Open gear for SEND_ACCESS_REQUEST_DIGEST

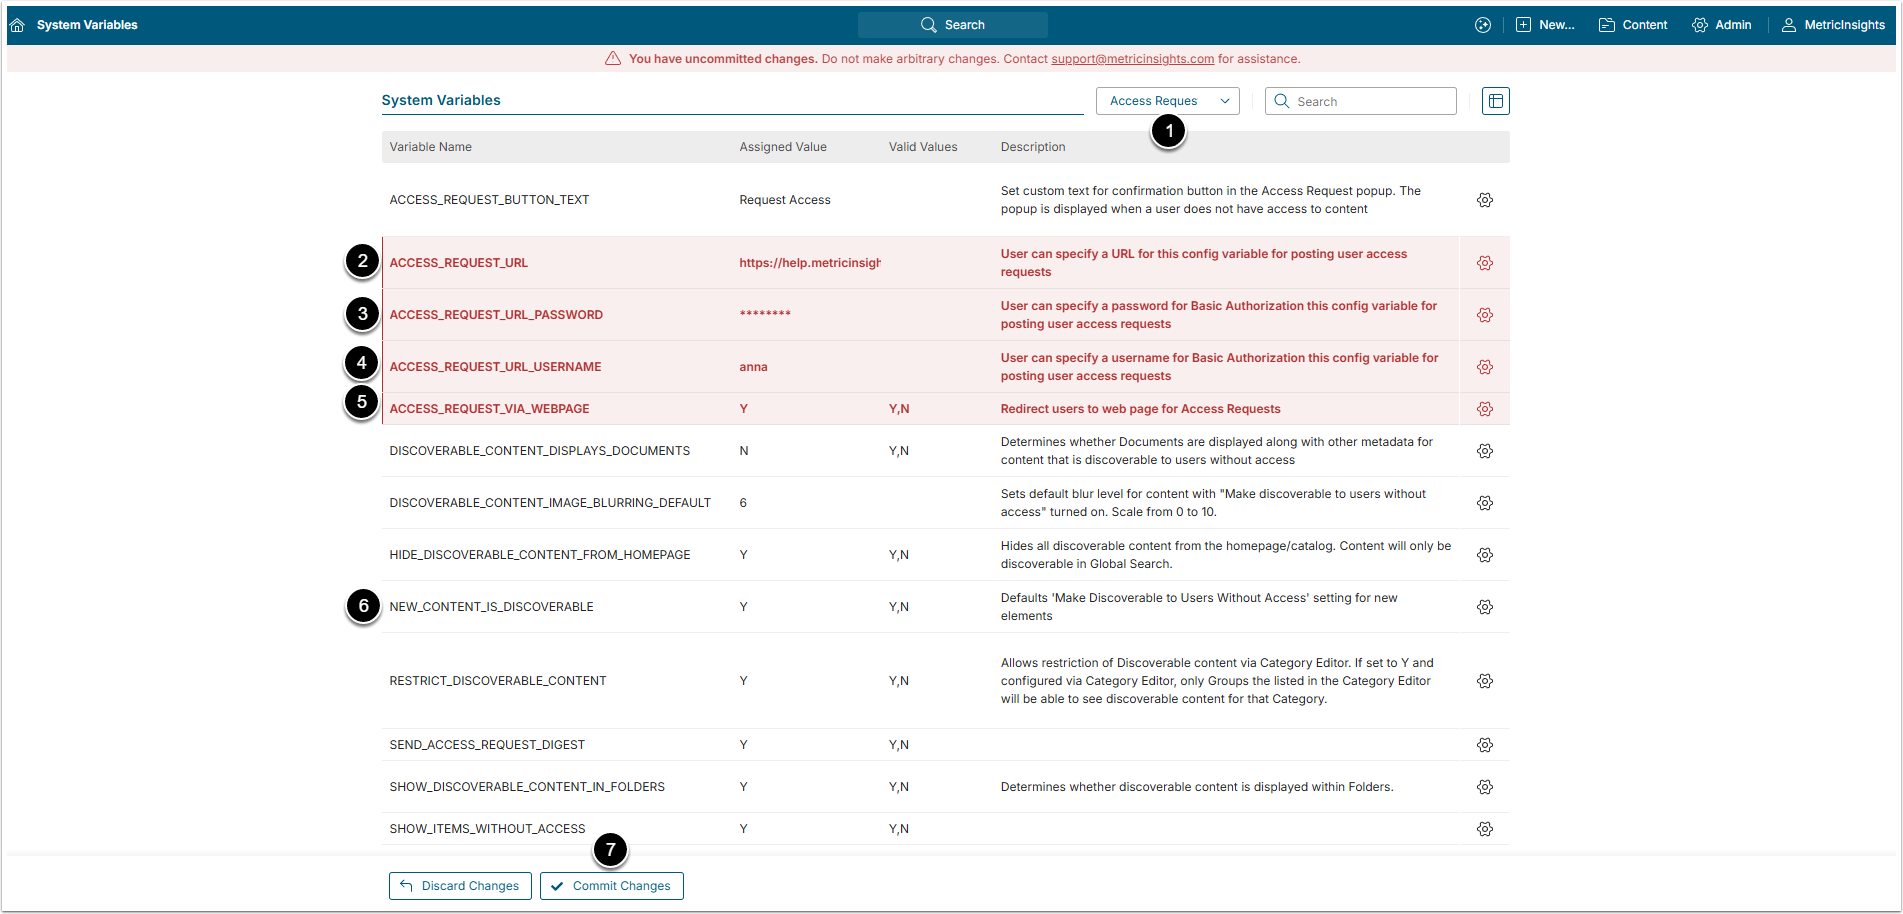pyautogui.click(x=1485, y=745)
